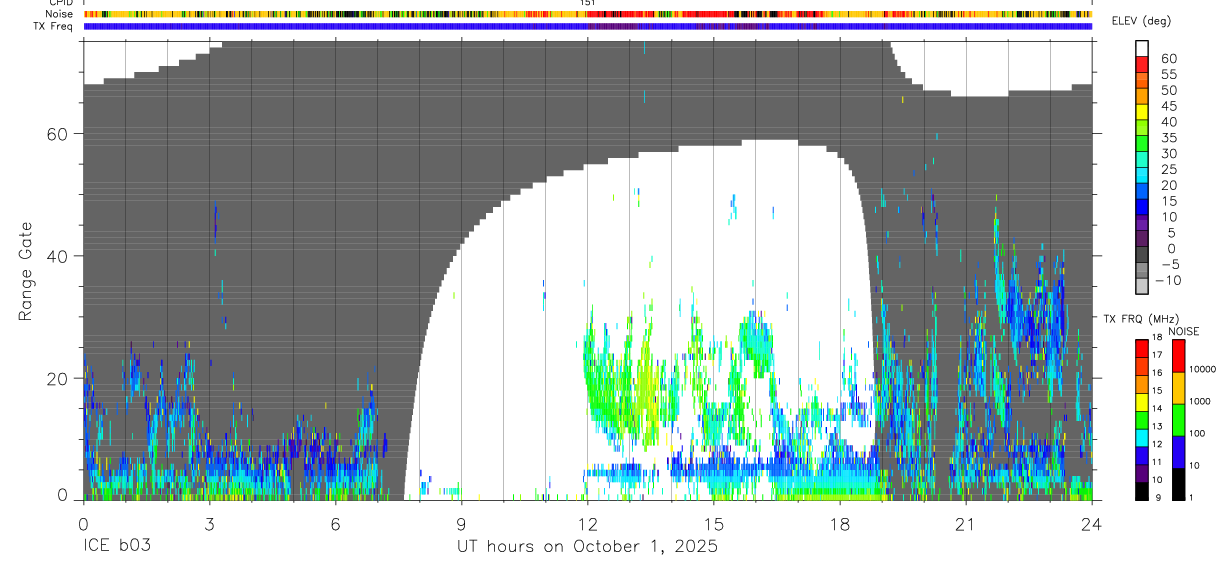1228x567 pixels.
Task: Click the ELEV (deg) legend title
Action: click(x=1143, y=21)
